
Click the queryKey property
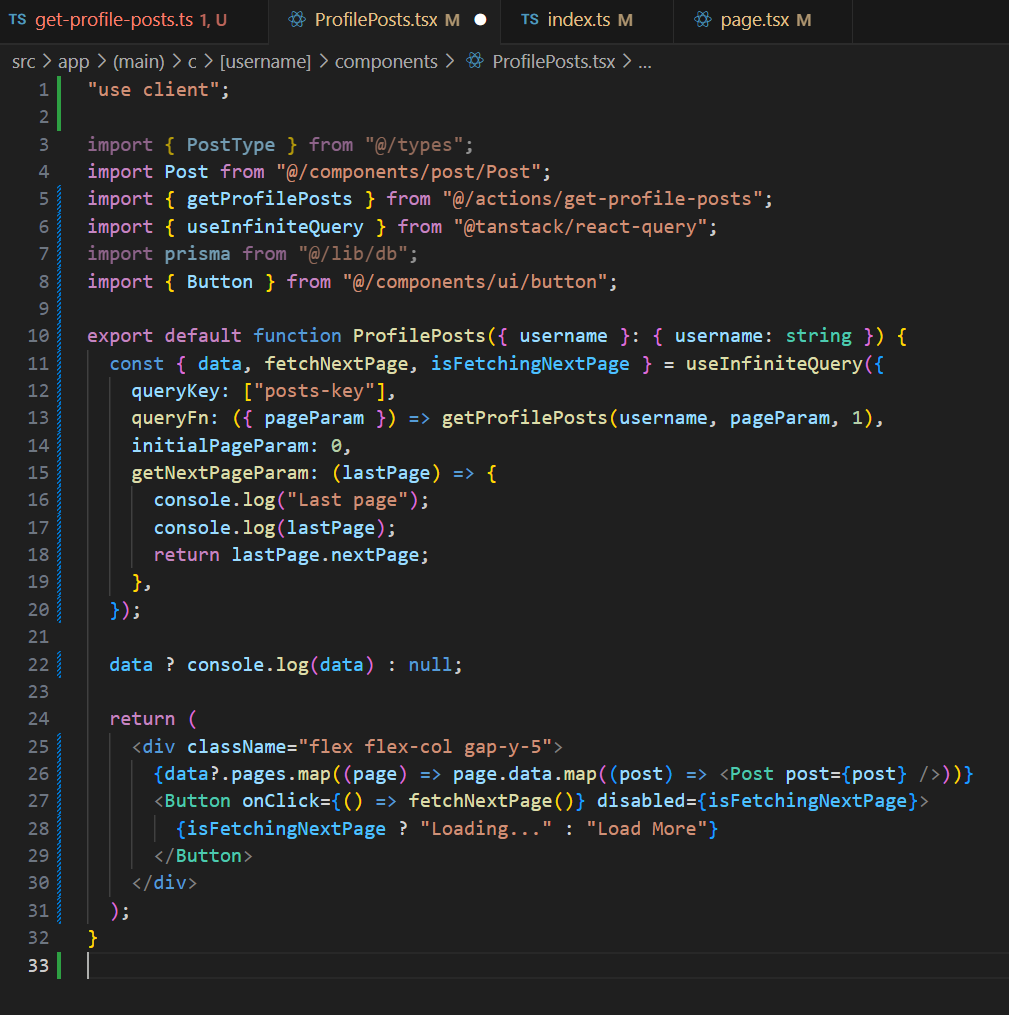coord(175,391)
